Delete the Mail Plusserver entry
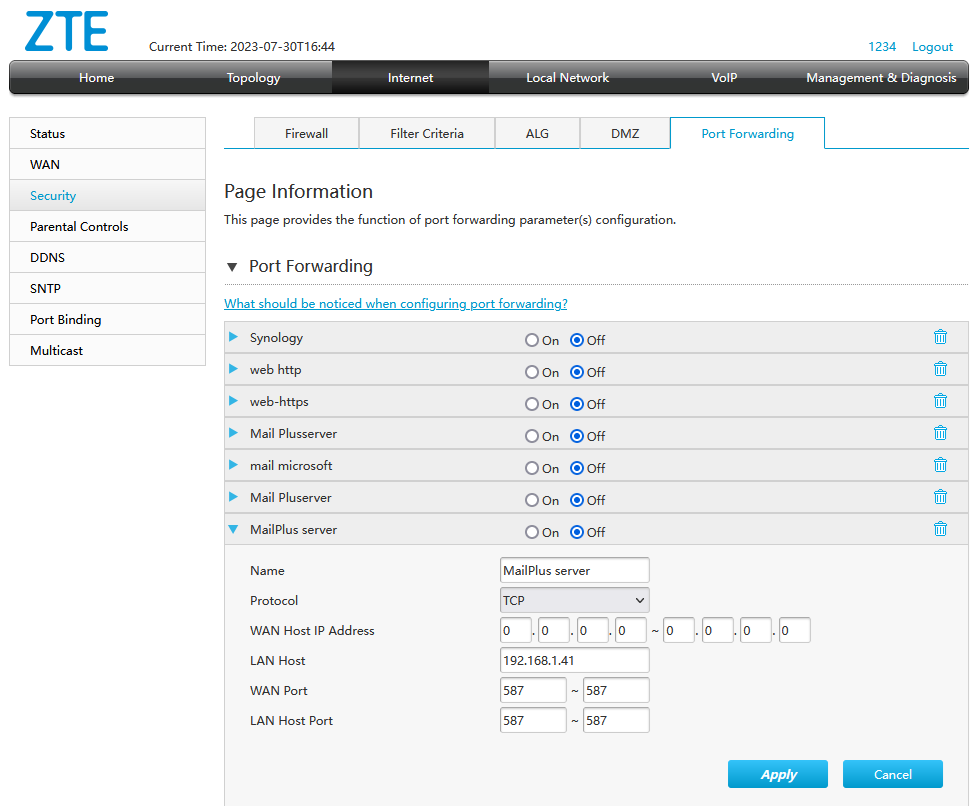Viewport: 974px width, 806px height. tap(940, 433)
